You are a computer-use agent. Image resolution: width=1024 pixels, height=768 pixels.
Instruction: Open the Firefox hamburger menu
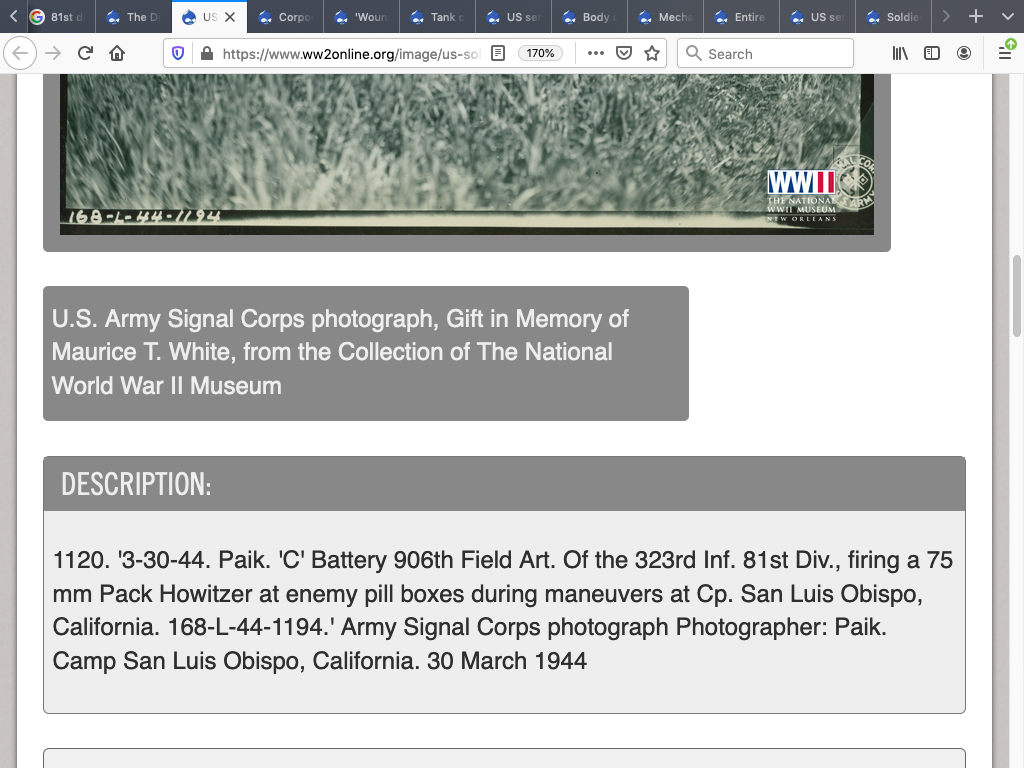(1005, 54)
